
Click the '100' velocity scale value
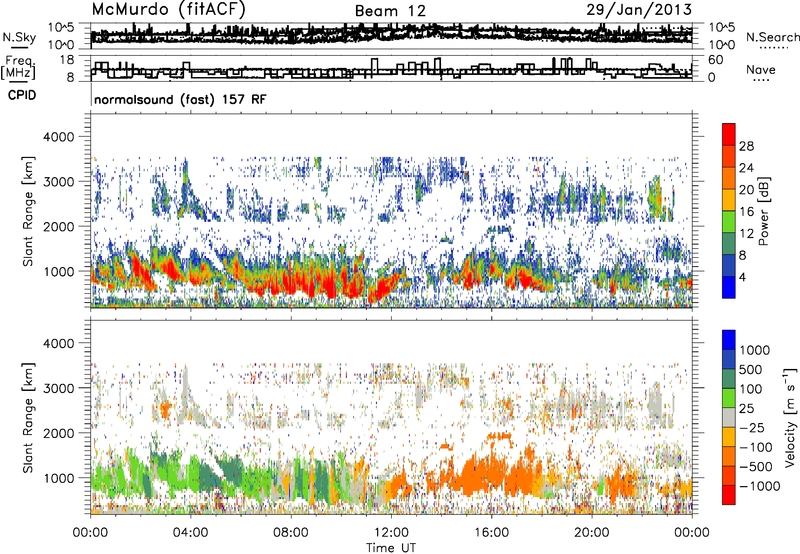click(x=751, y=389)
